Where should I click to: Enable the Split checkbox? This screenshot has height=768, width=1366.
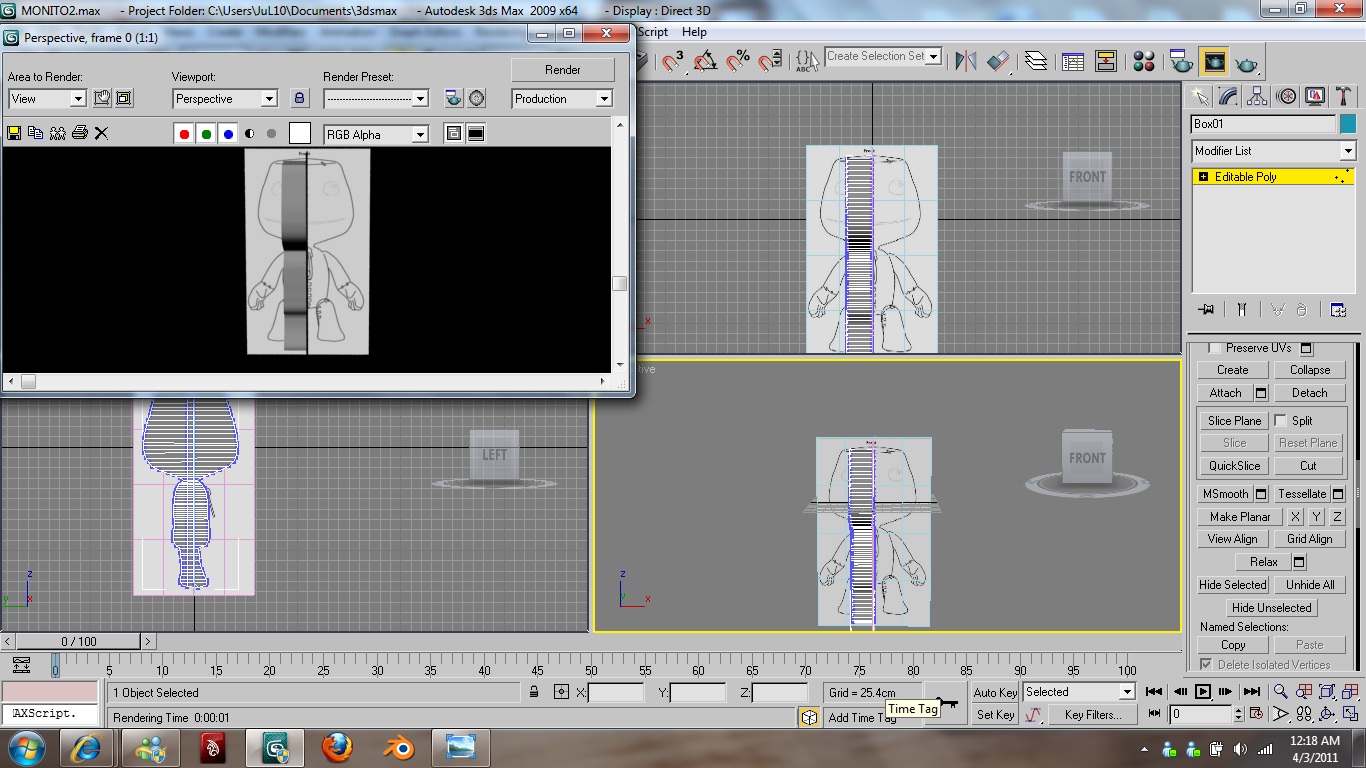(1281, 421)
